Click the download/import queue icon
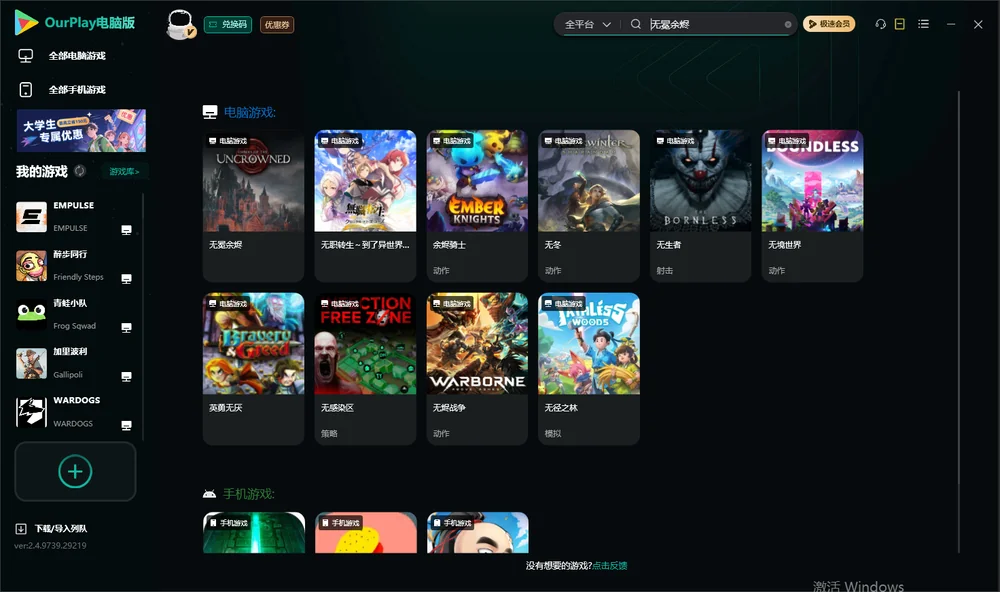This screenshot has width=1000, height=592. click(x=21, y=529)
